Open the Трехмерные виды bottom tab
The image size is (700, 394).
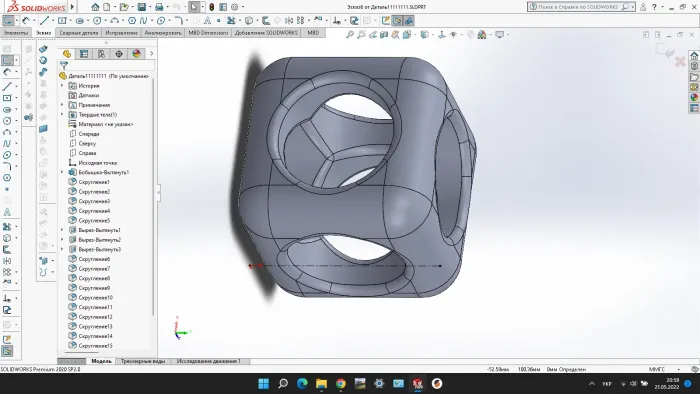[142, 361]
